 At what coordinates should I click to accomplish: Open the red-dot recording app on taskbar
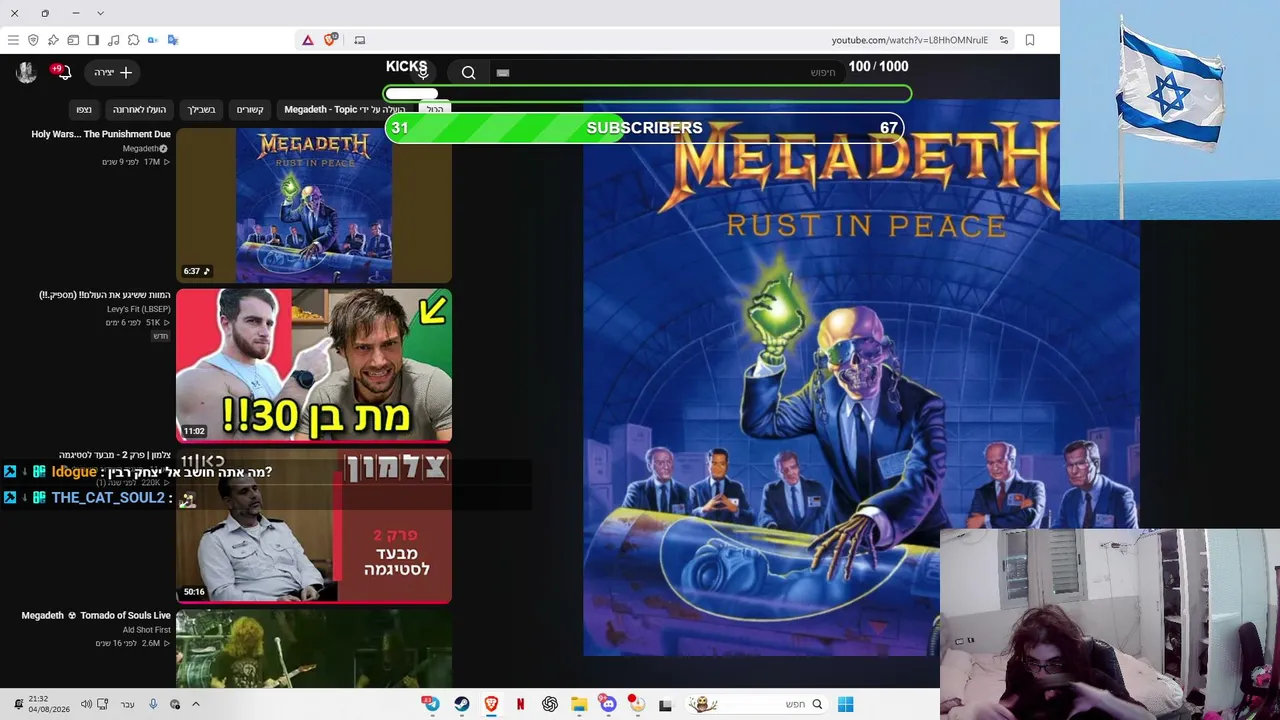(x=636, y=704)
